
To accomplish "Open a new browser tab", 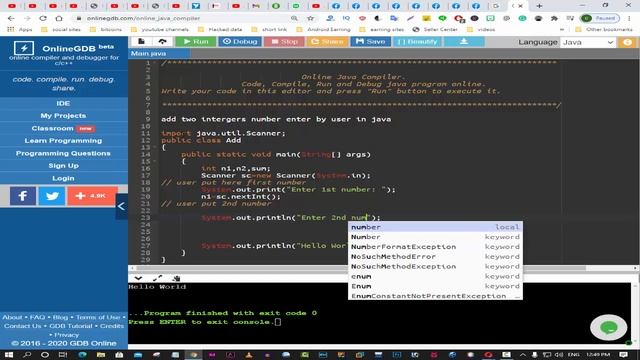I will coord(539,6).
